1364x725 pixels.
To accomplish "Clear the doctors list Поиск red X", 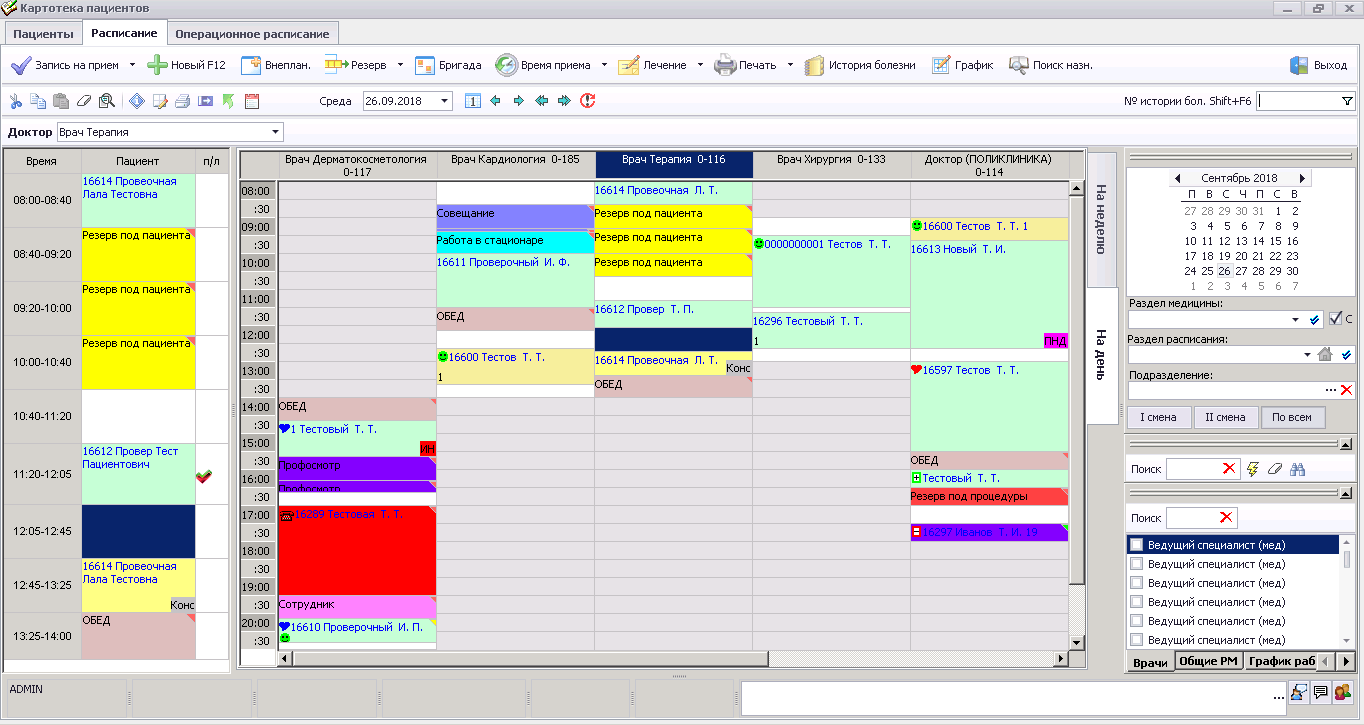I will click(x=1226, y=518).
